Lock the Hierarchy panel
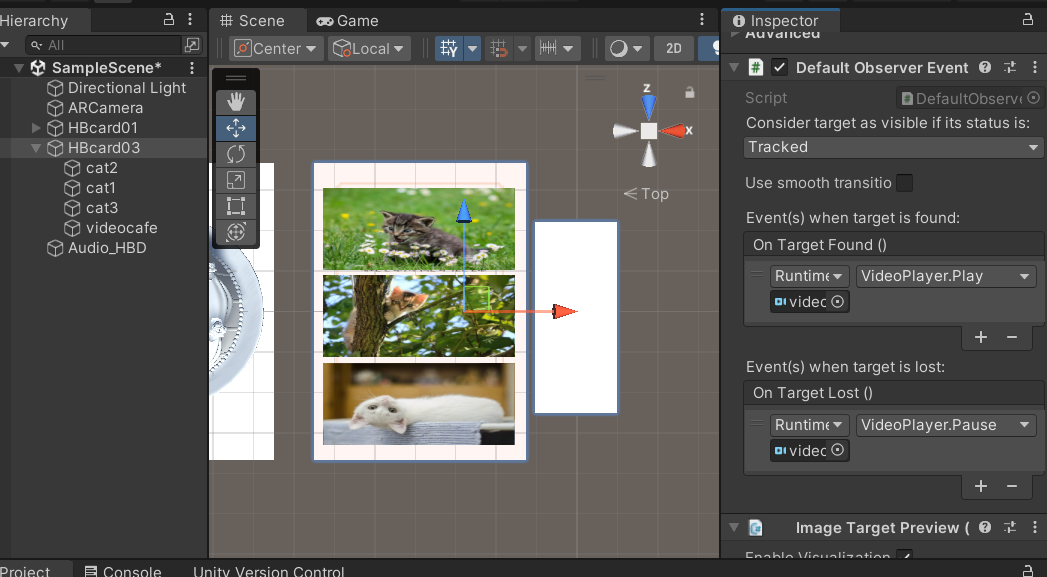The image size is (1047, 577). coord(169,19)
